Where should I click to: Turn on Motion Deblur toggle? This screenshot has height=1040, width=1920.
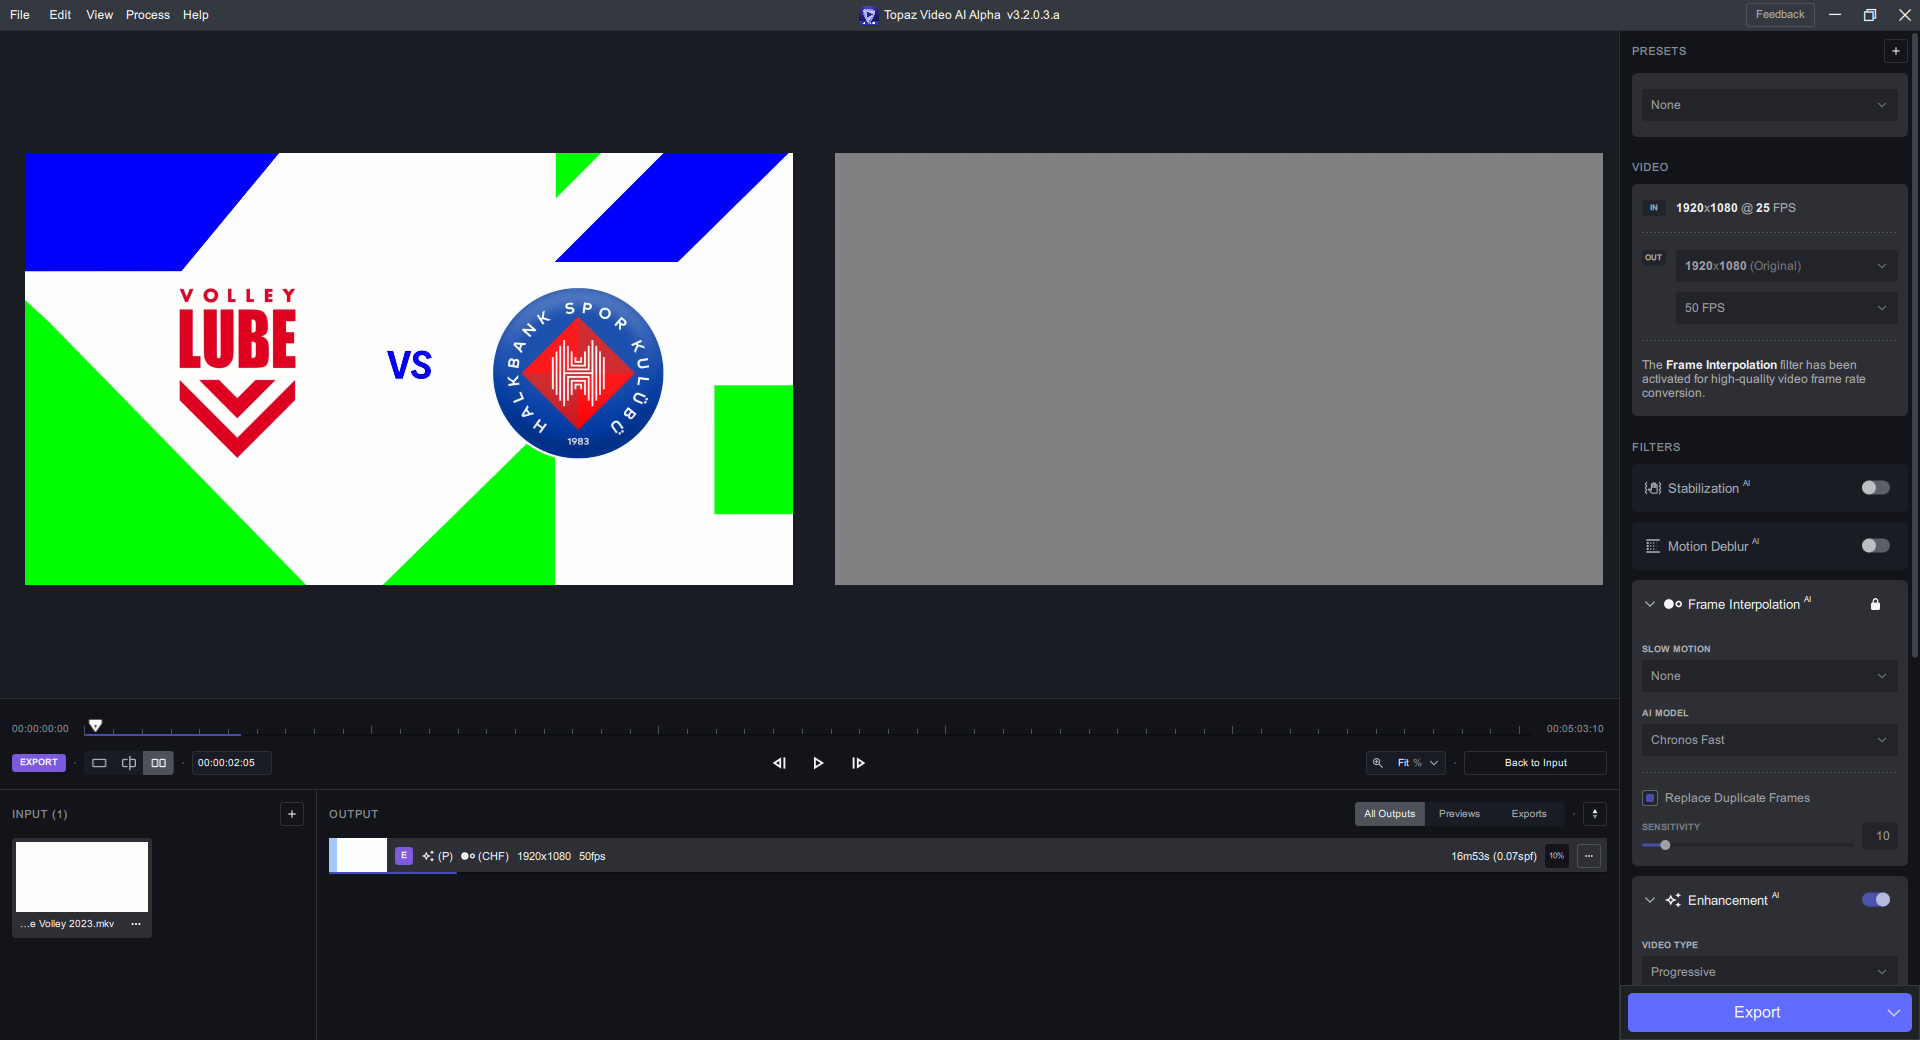point(1875,546)
